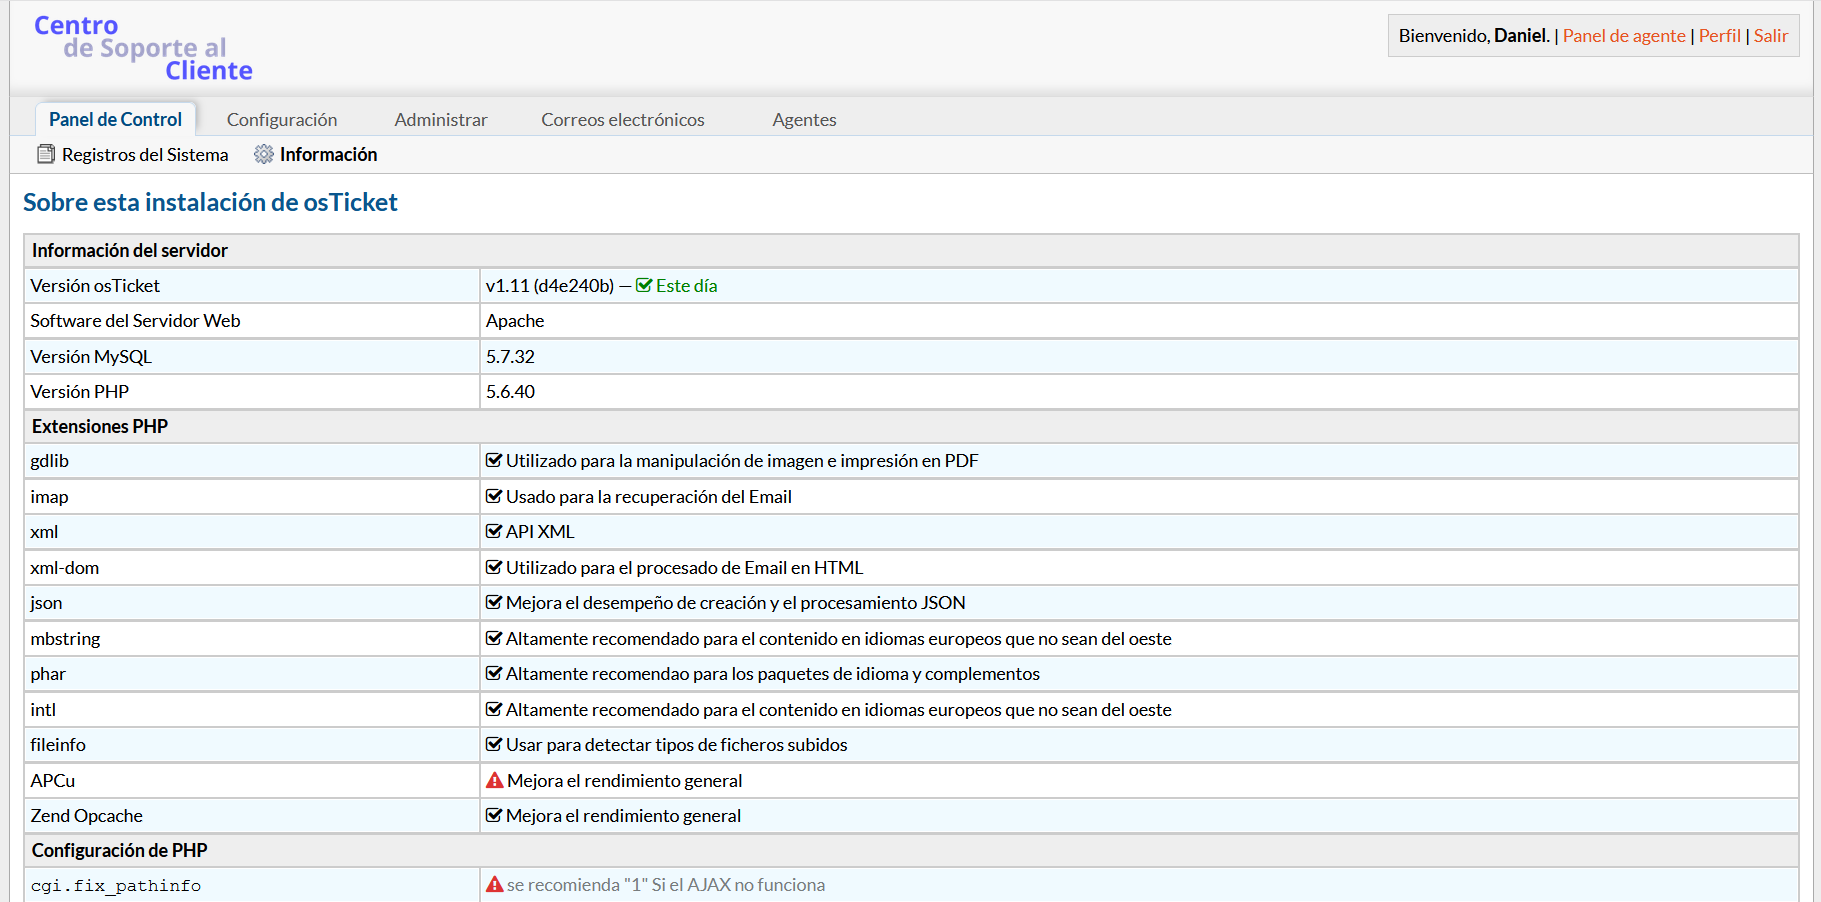The height and width of the screenshot is (902, 1821).
Task: Click the APCu red warning triangle
Action: click(x=495, y=780)
